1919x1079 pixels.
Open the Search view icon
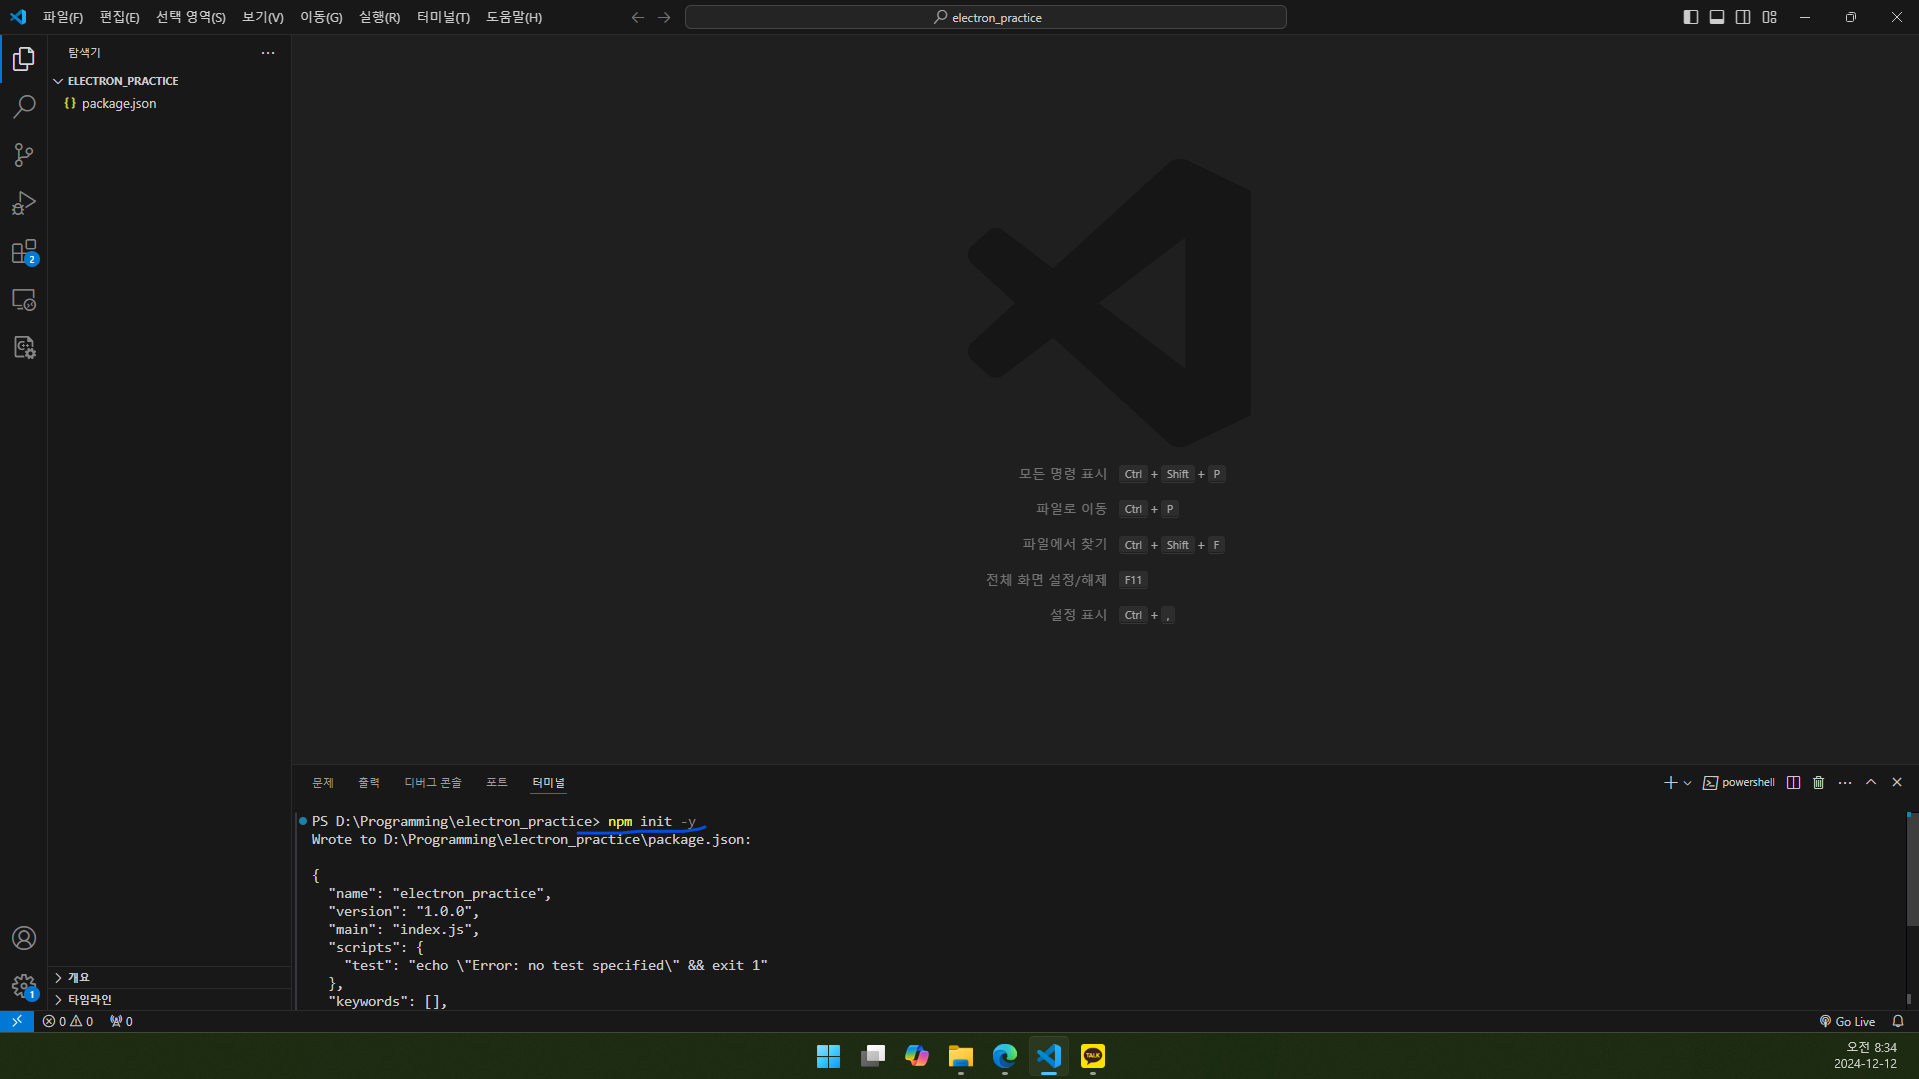(x=24, y=107)
